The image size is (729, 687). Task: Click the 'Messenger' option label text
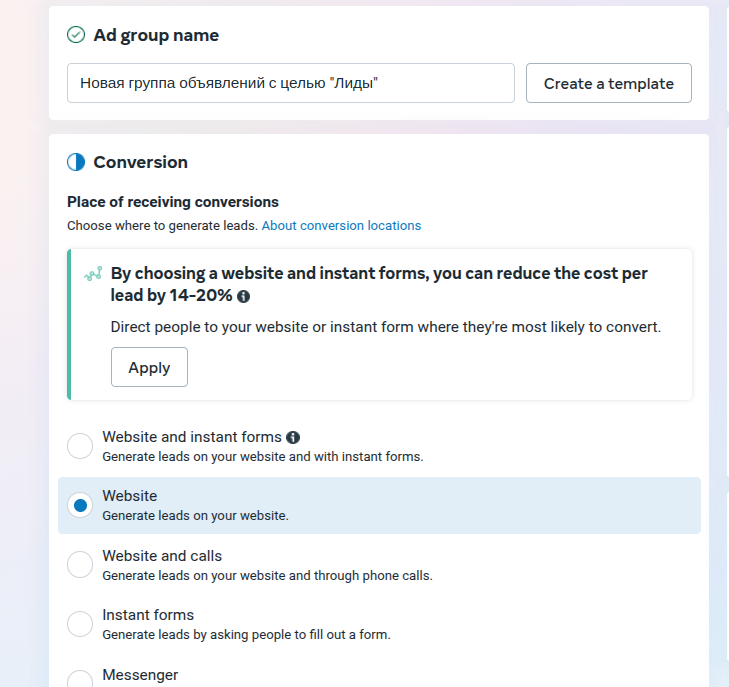tap(140, 674)
